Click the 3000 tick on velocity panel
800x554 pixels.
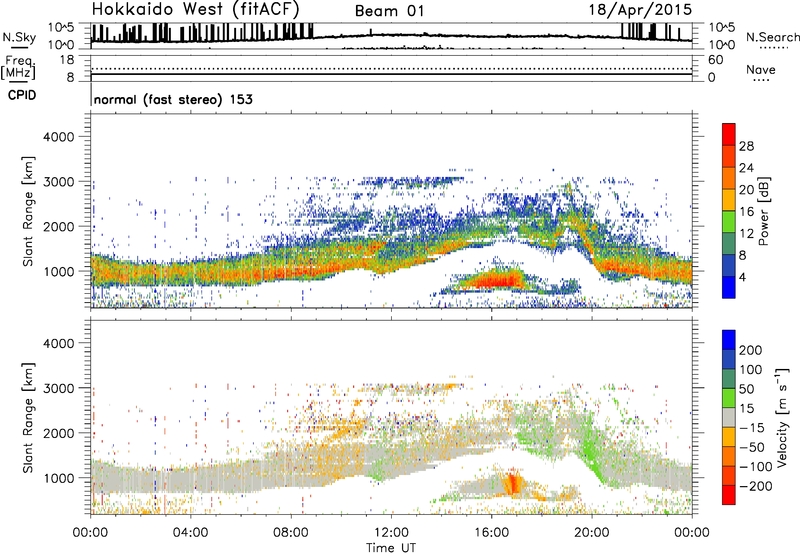(58, 388)
